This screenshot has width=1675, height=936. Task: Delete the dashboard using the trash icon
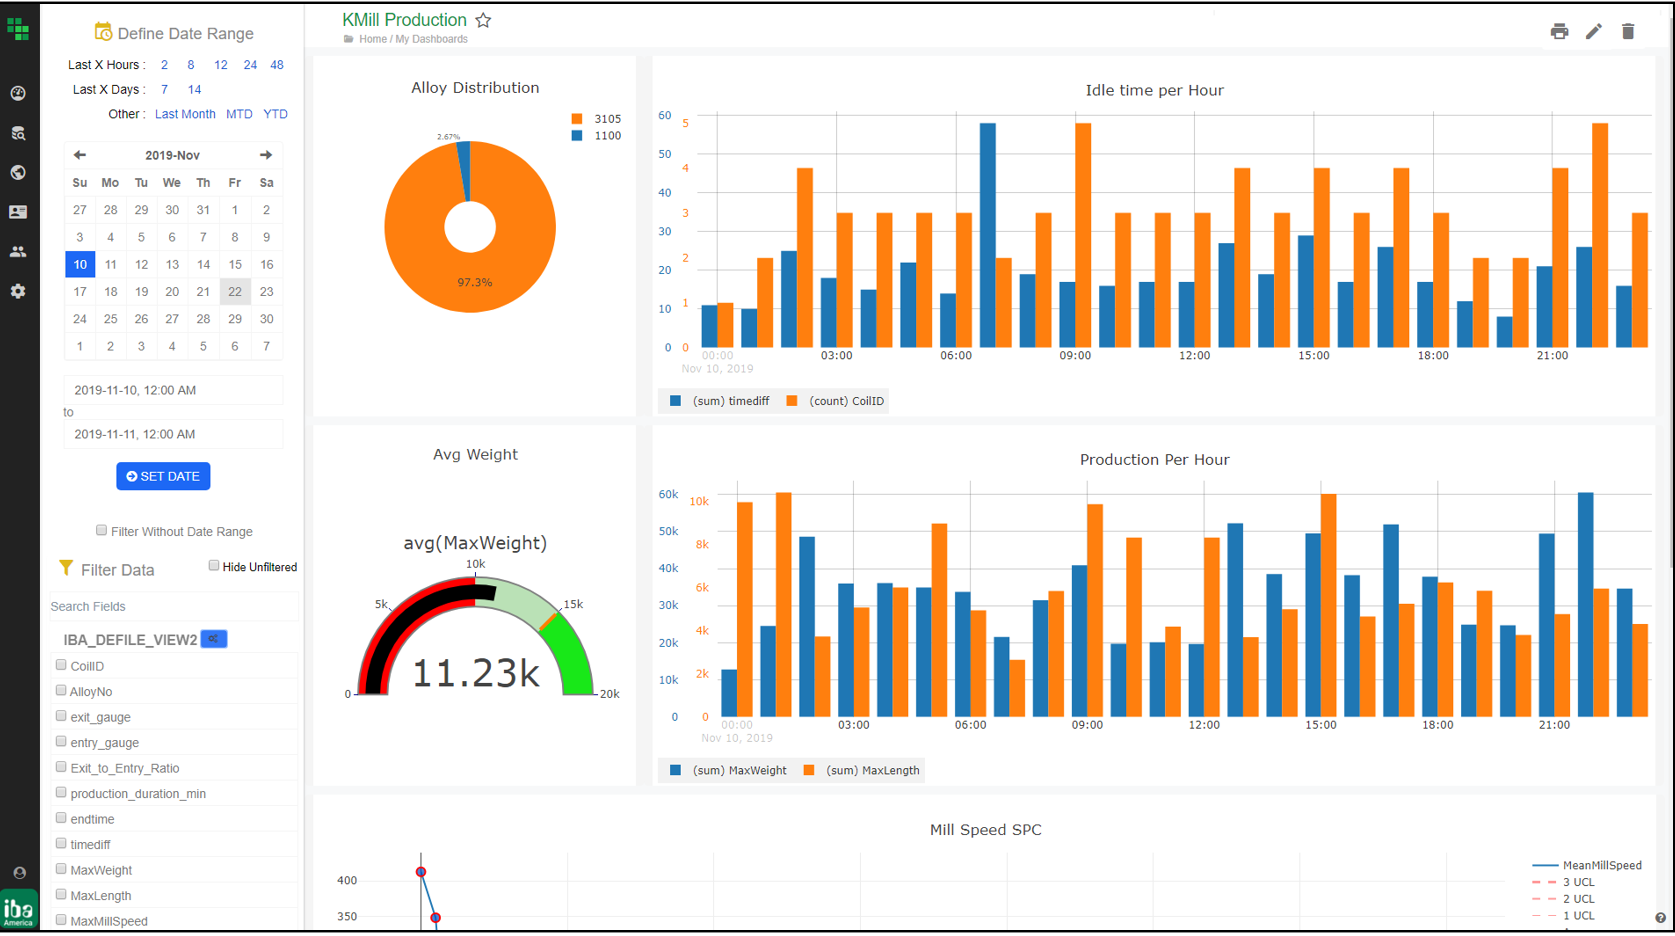1628,31
